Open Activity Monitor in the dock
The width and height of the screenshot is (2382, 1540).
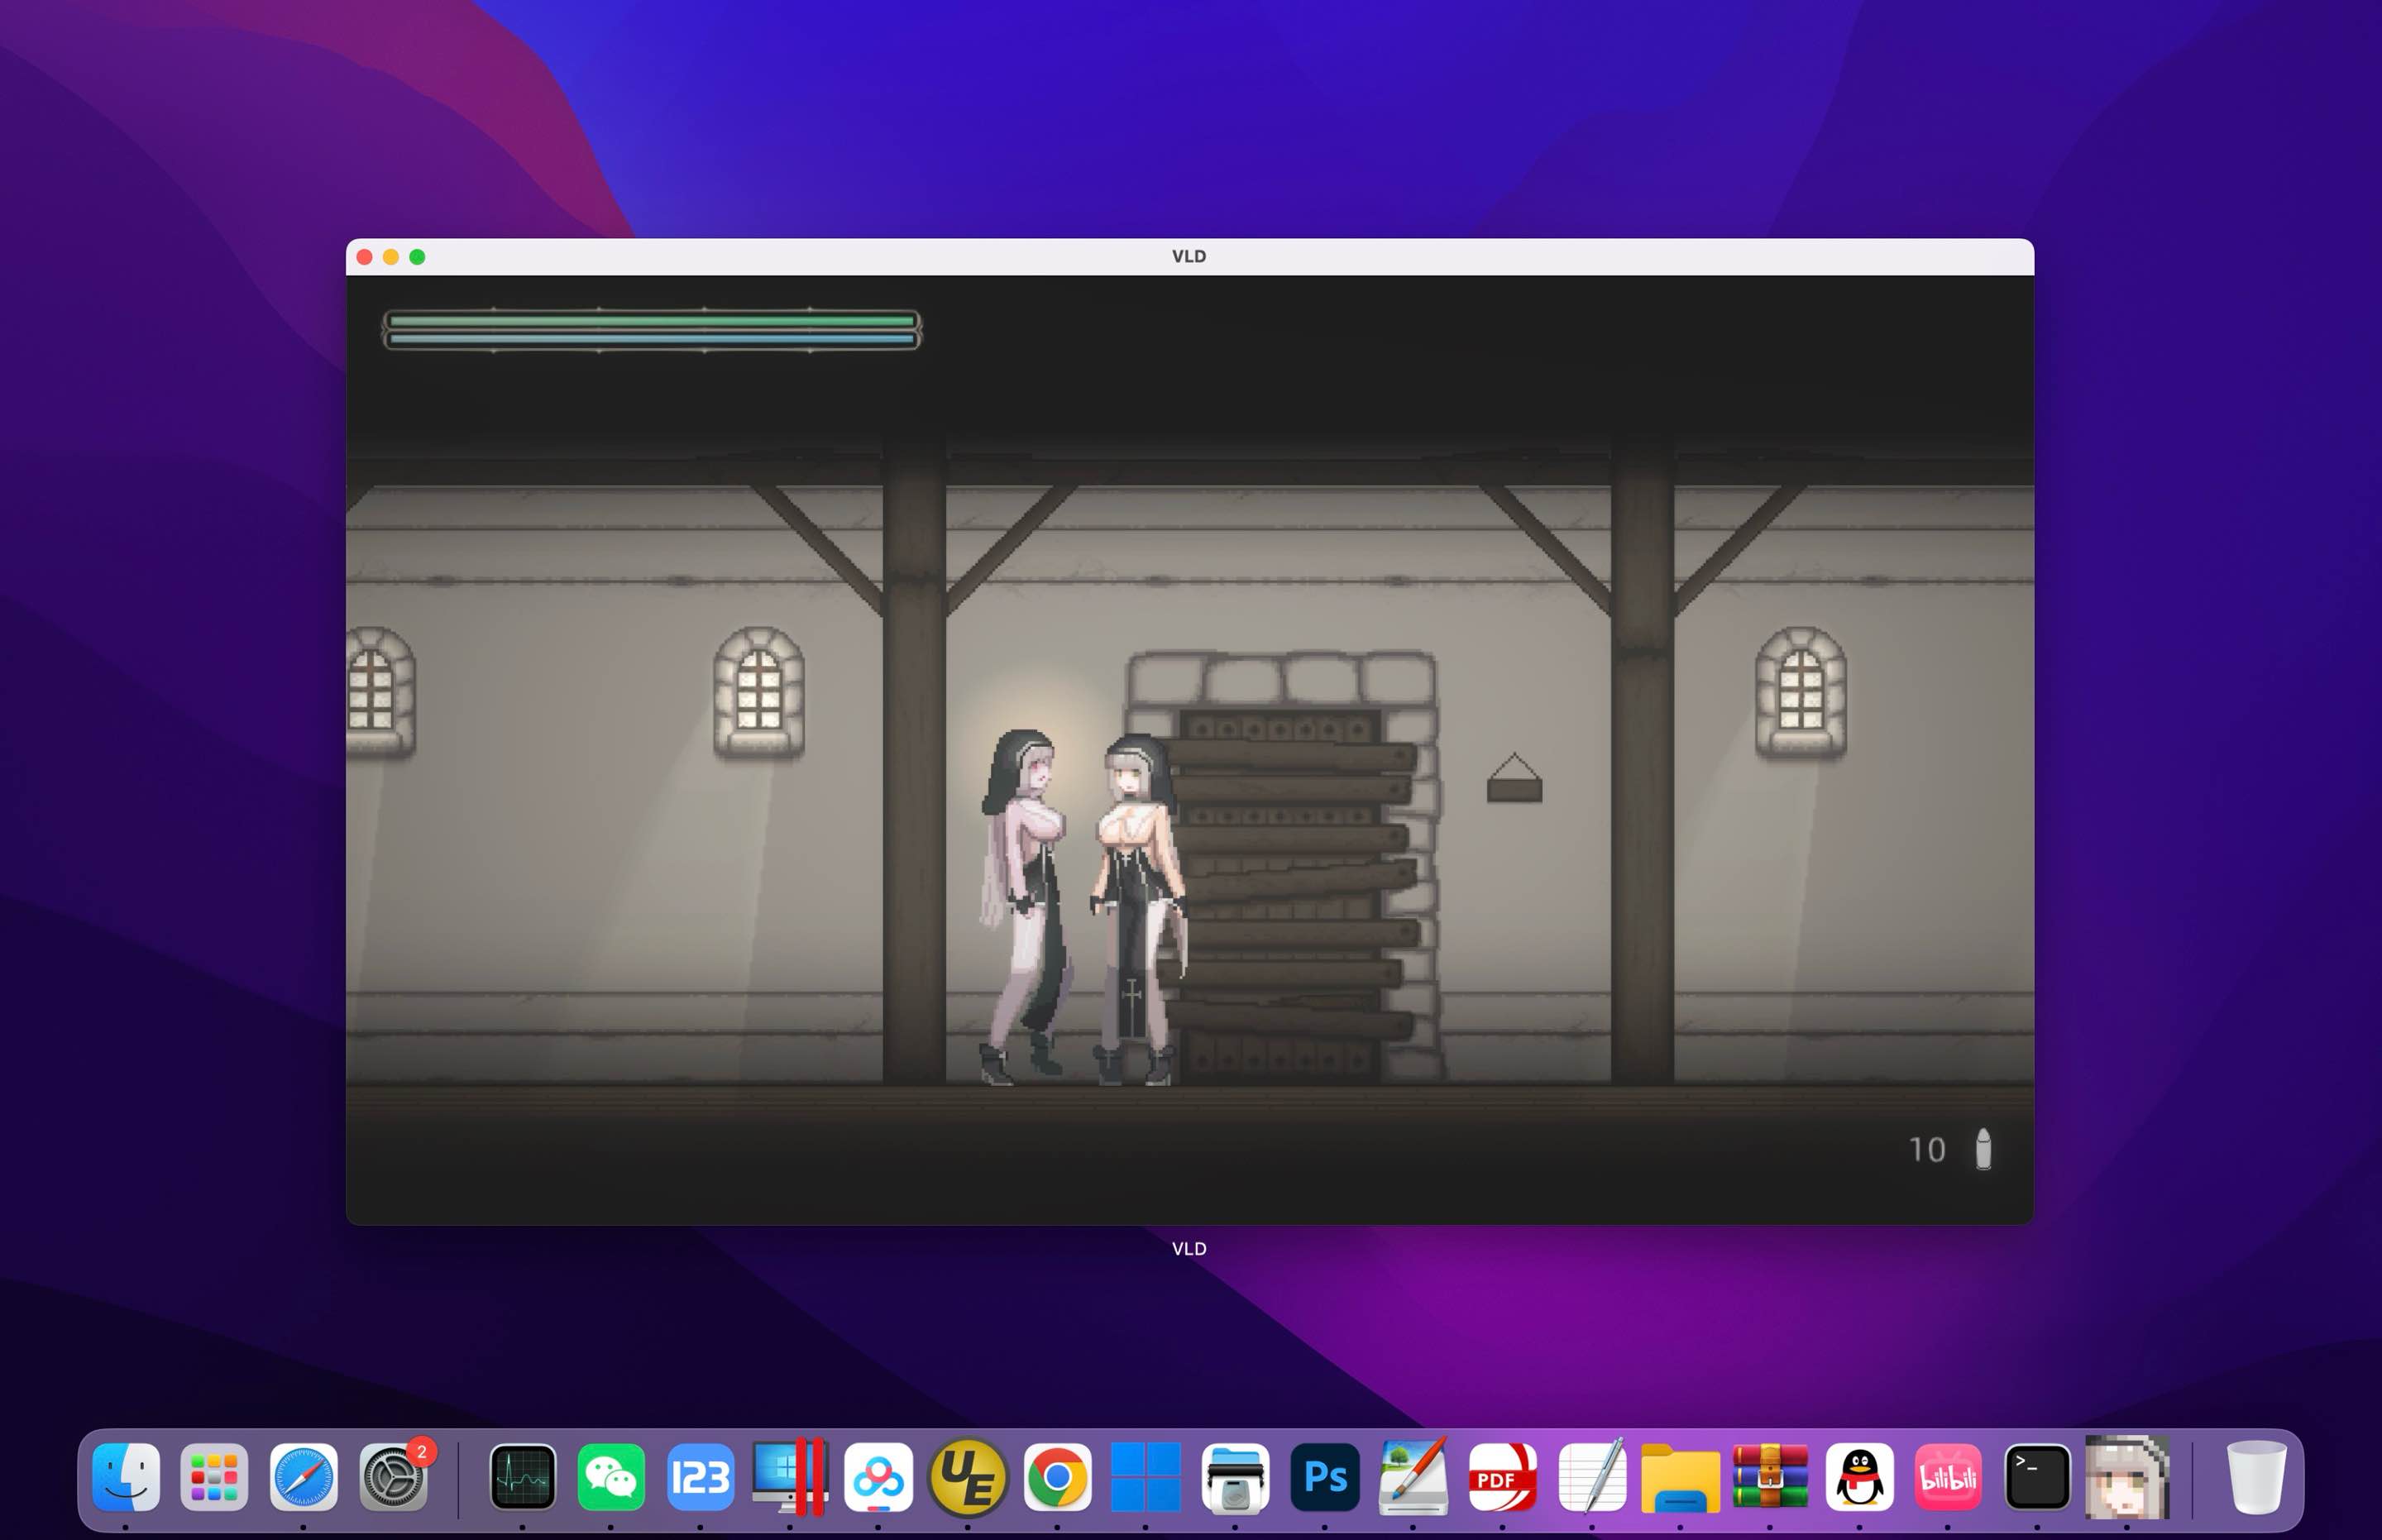(x=522, y=1477)
